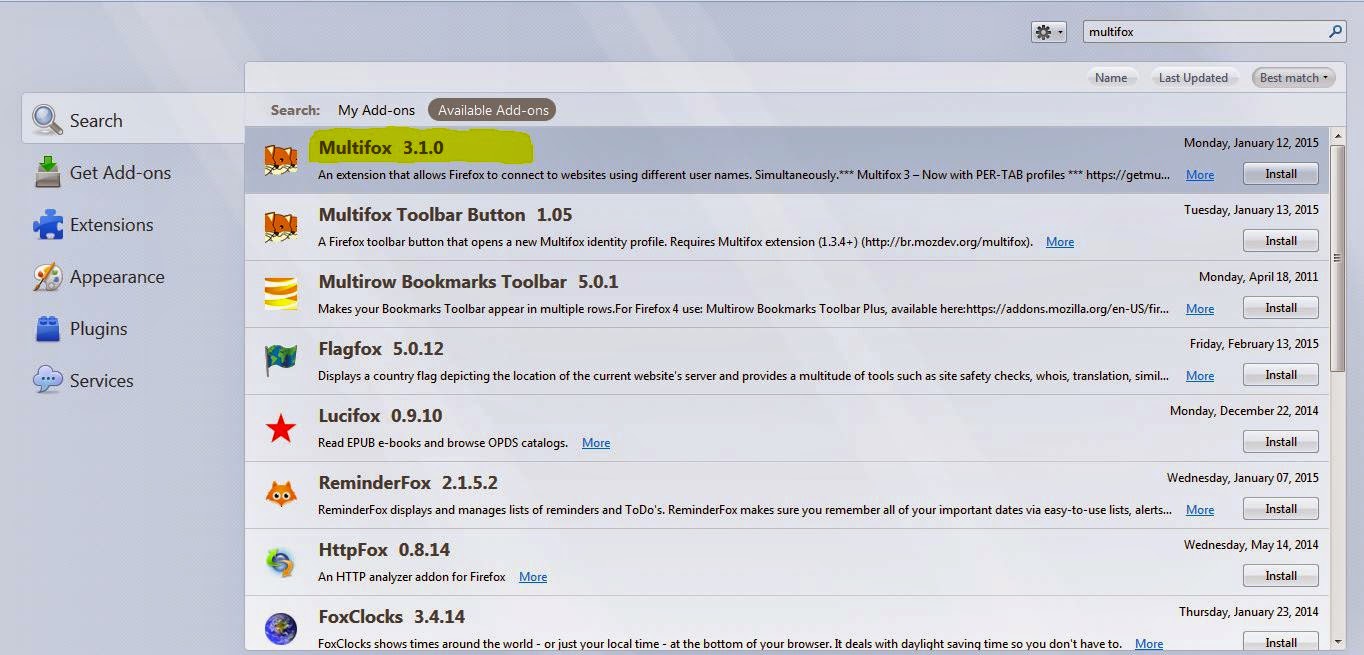Open the Plugins category

click(x=133, y=328)
